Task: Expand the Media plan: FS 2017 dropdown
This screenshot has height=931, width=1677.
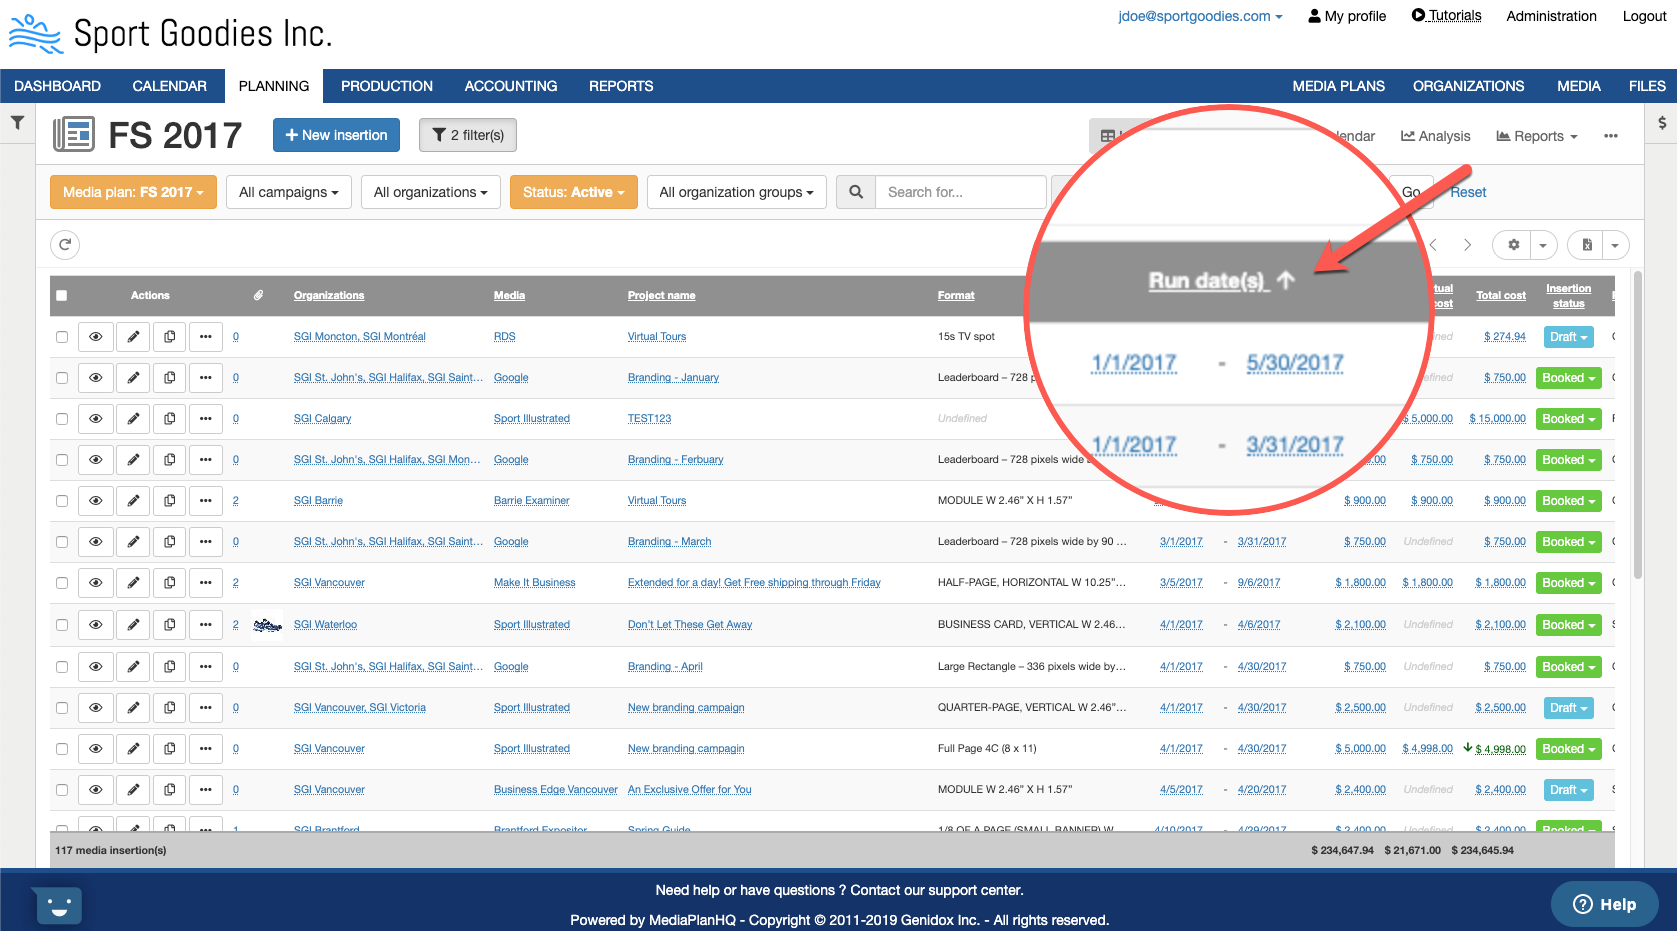Action: (x=133, y=192)
